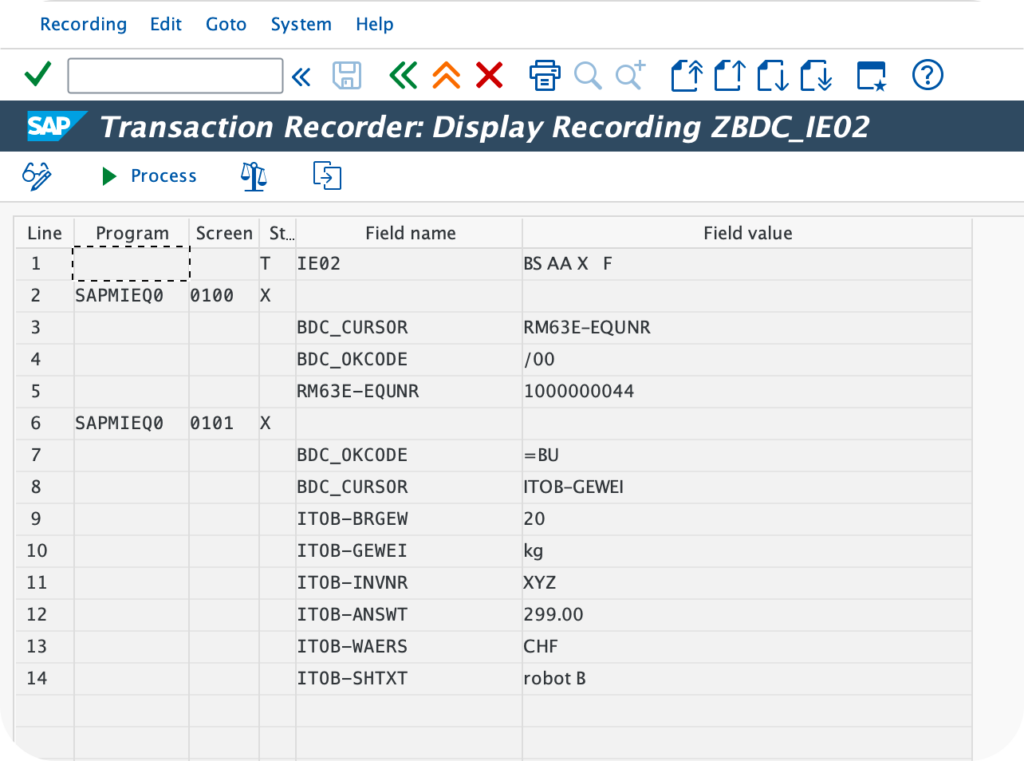Screen dimensions: 1024x761
Task: Click the SAP logo
Action: (x=55, y=125)
